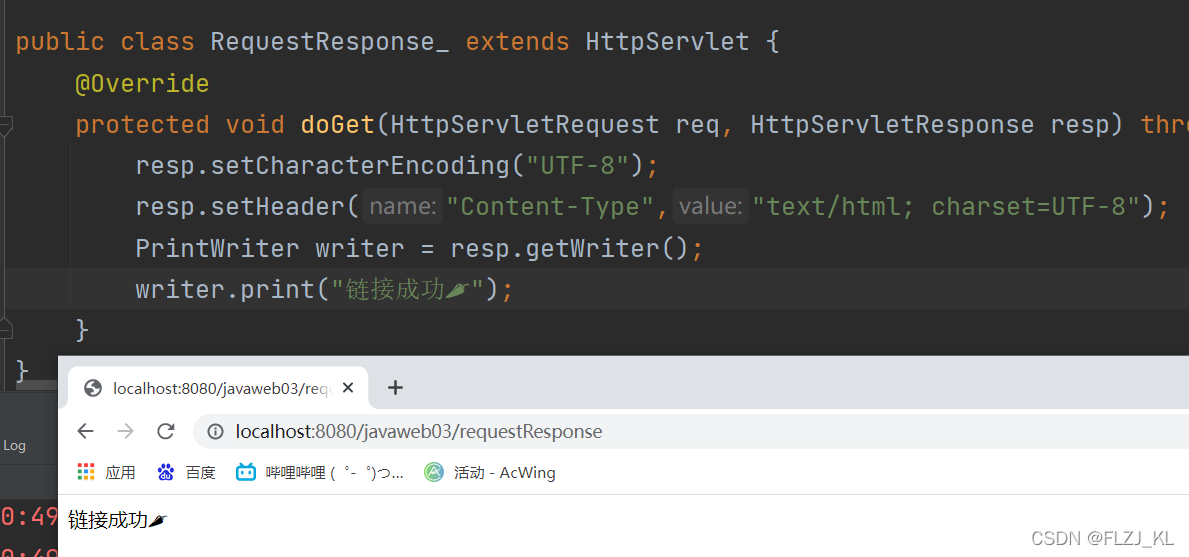Open the 应用 apps bookmark
1189x557 pixels.
tap(107, 473)
